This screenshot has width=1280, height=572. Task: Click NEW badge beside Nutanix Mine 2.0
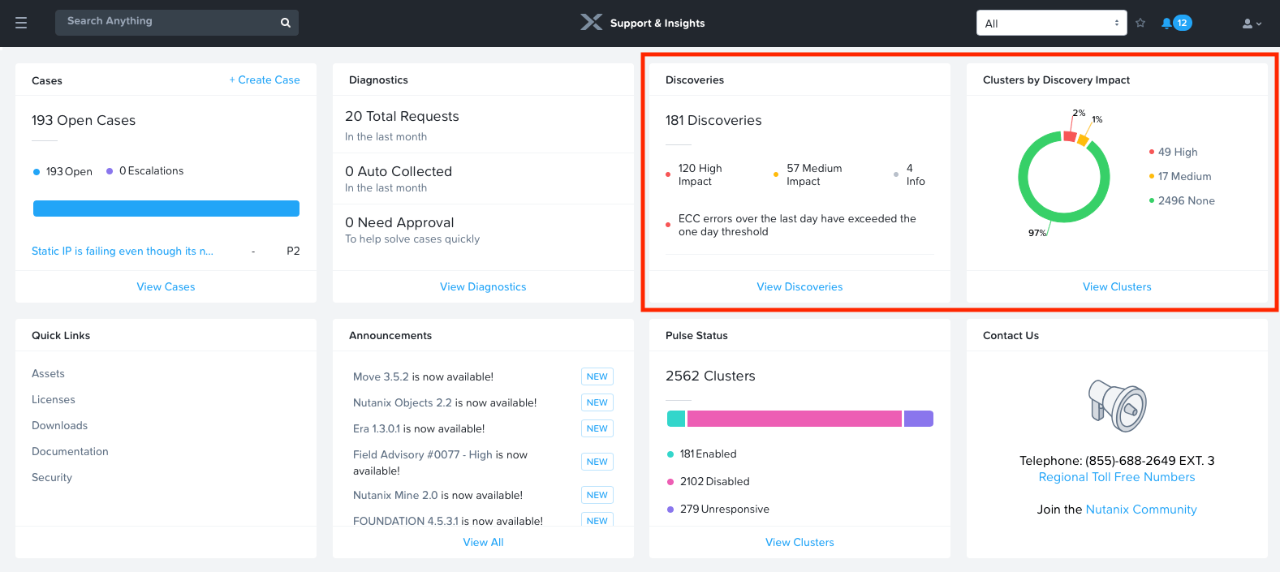597,495
